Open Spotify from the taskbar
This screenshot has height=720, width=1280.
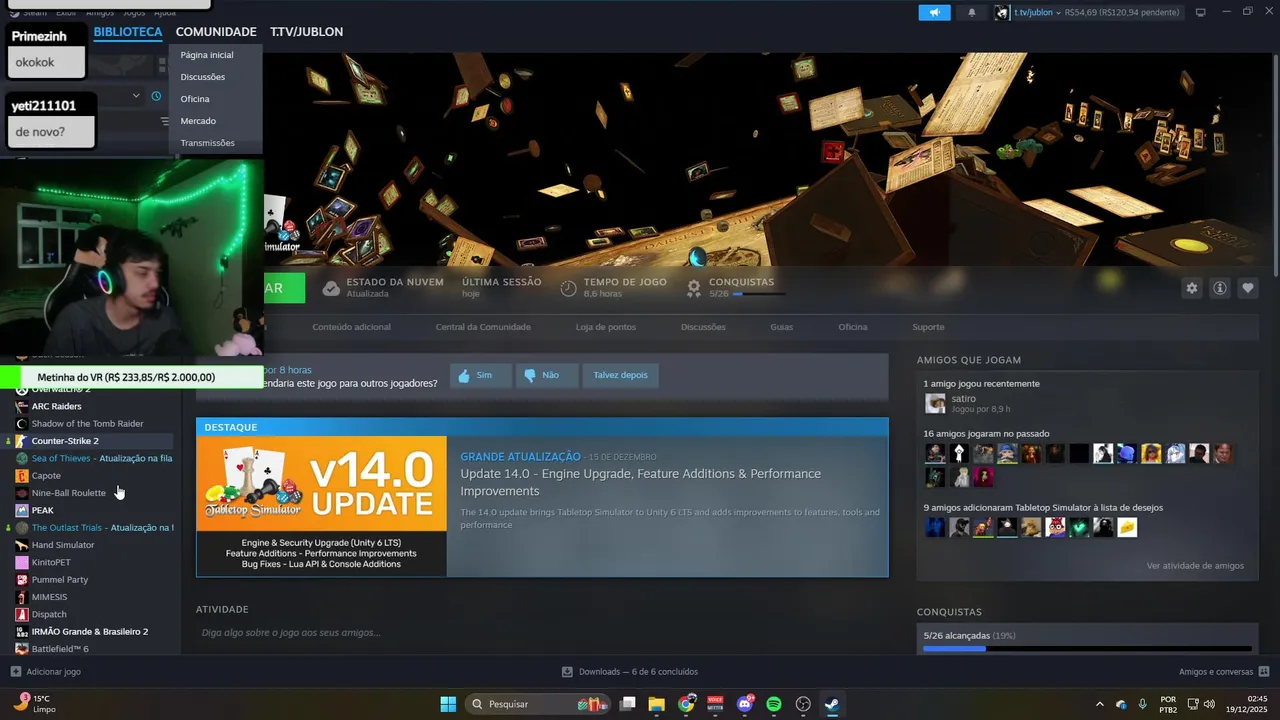click(x=774, y=704)
